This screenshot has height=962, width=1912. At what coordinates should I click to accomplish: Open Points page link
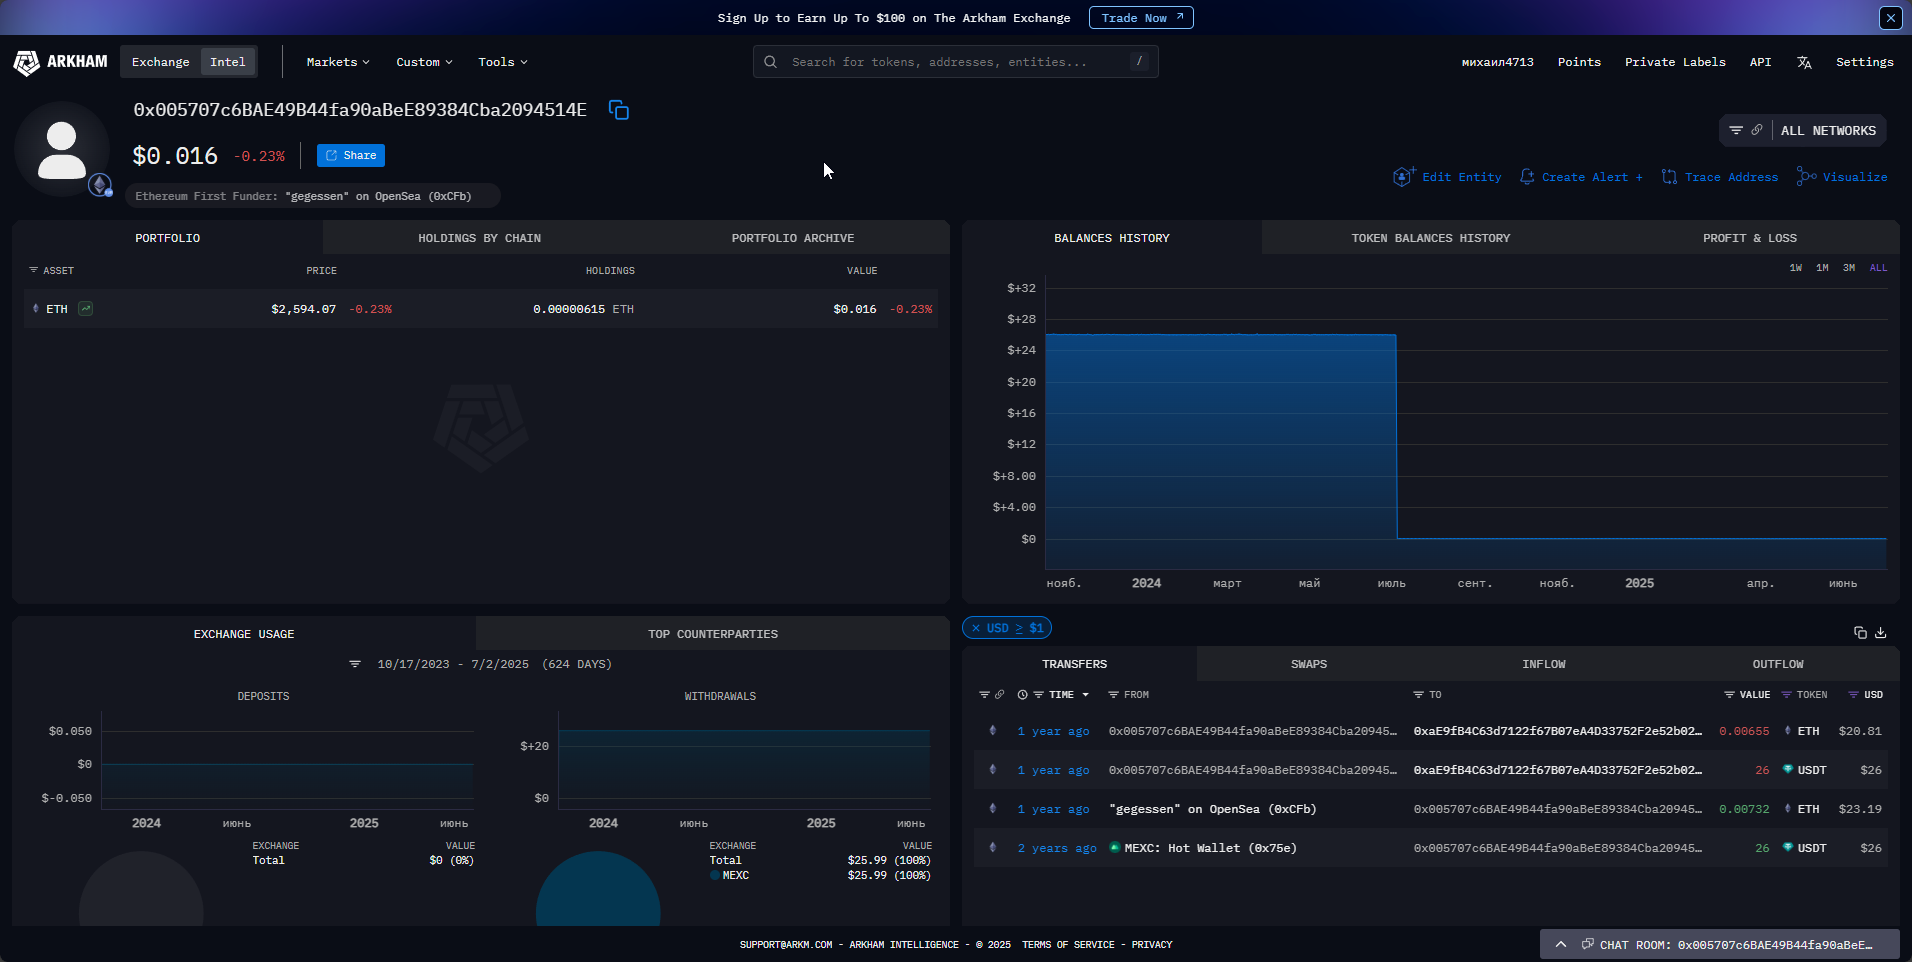point(1579,62)
